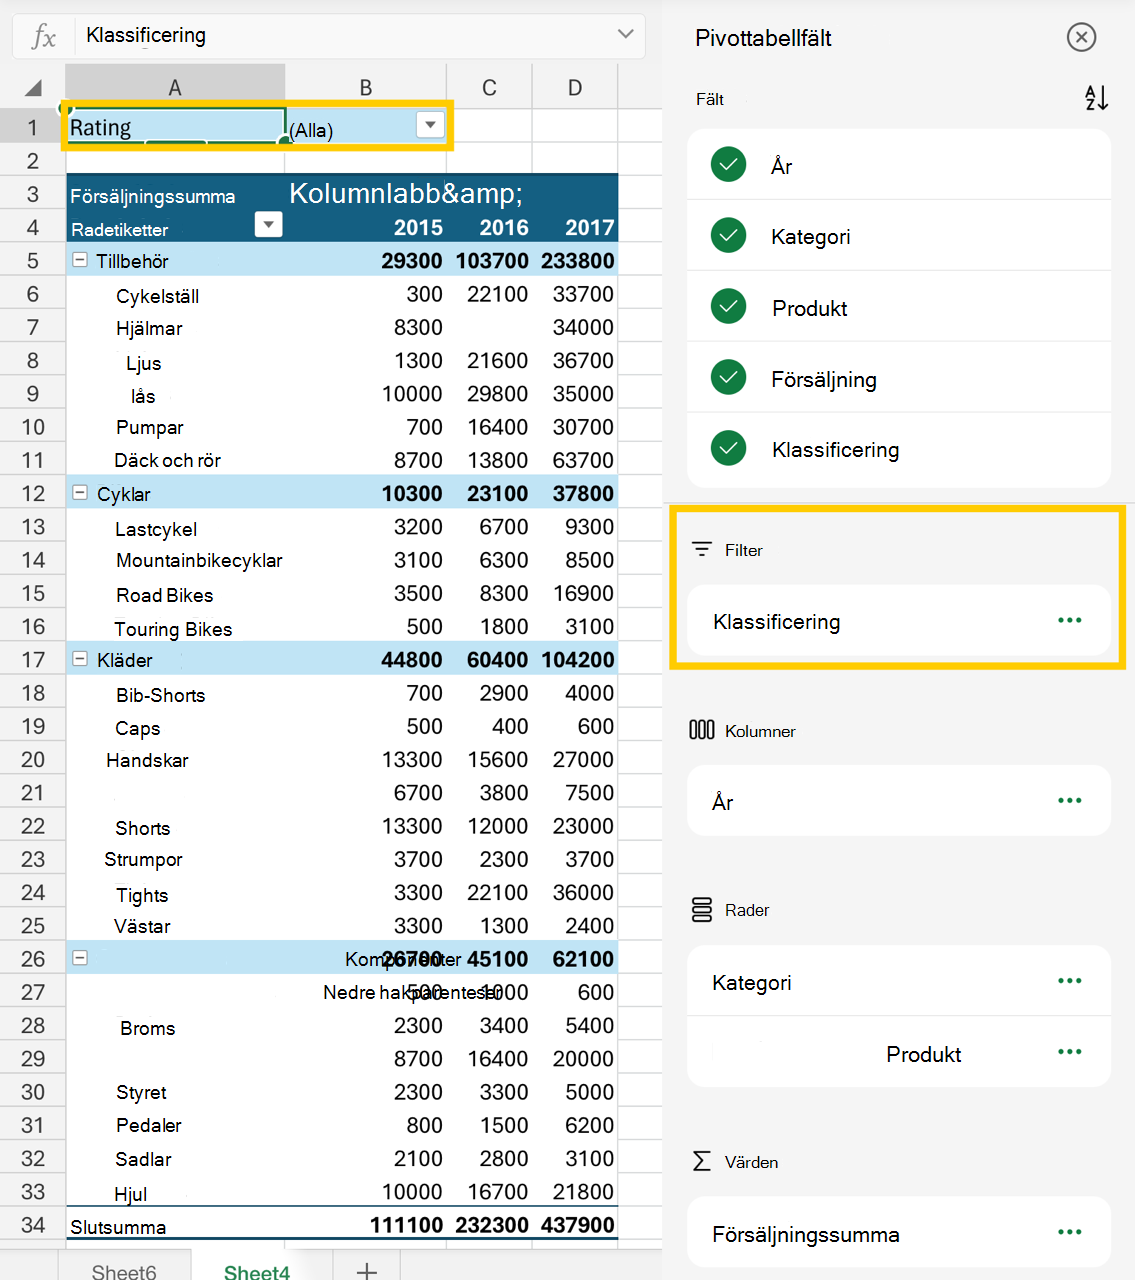The image size is (1135, 1280).
Task: Click the Värden sigma icon
Action: pyautogui.click(x=702, y=1161)
